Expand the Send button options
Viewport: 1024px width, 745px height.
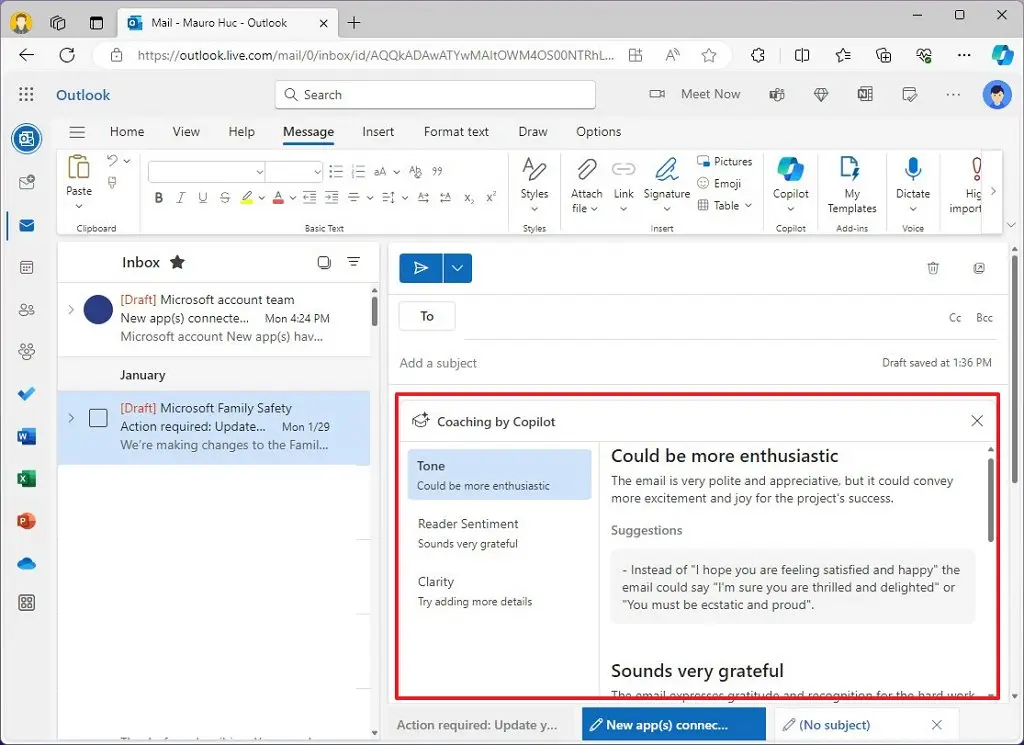point(457,268)
